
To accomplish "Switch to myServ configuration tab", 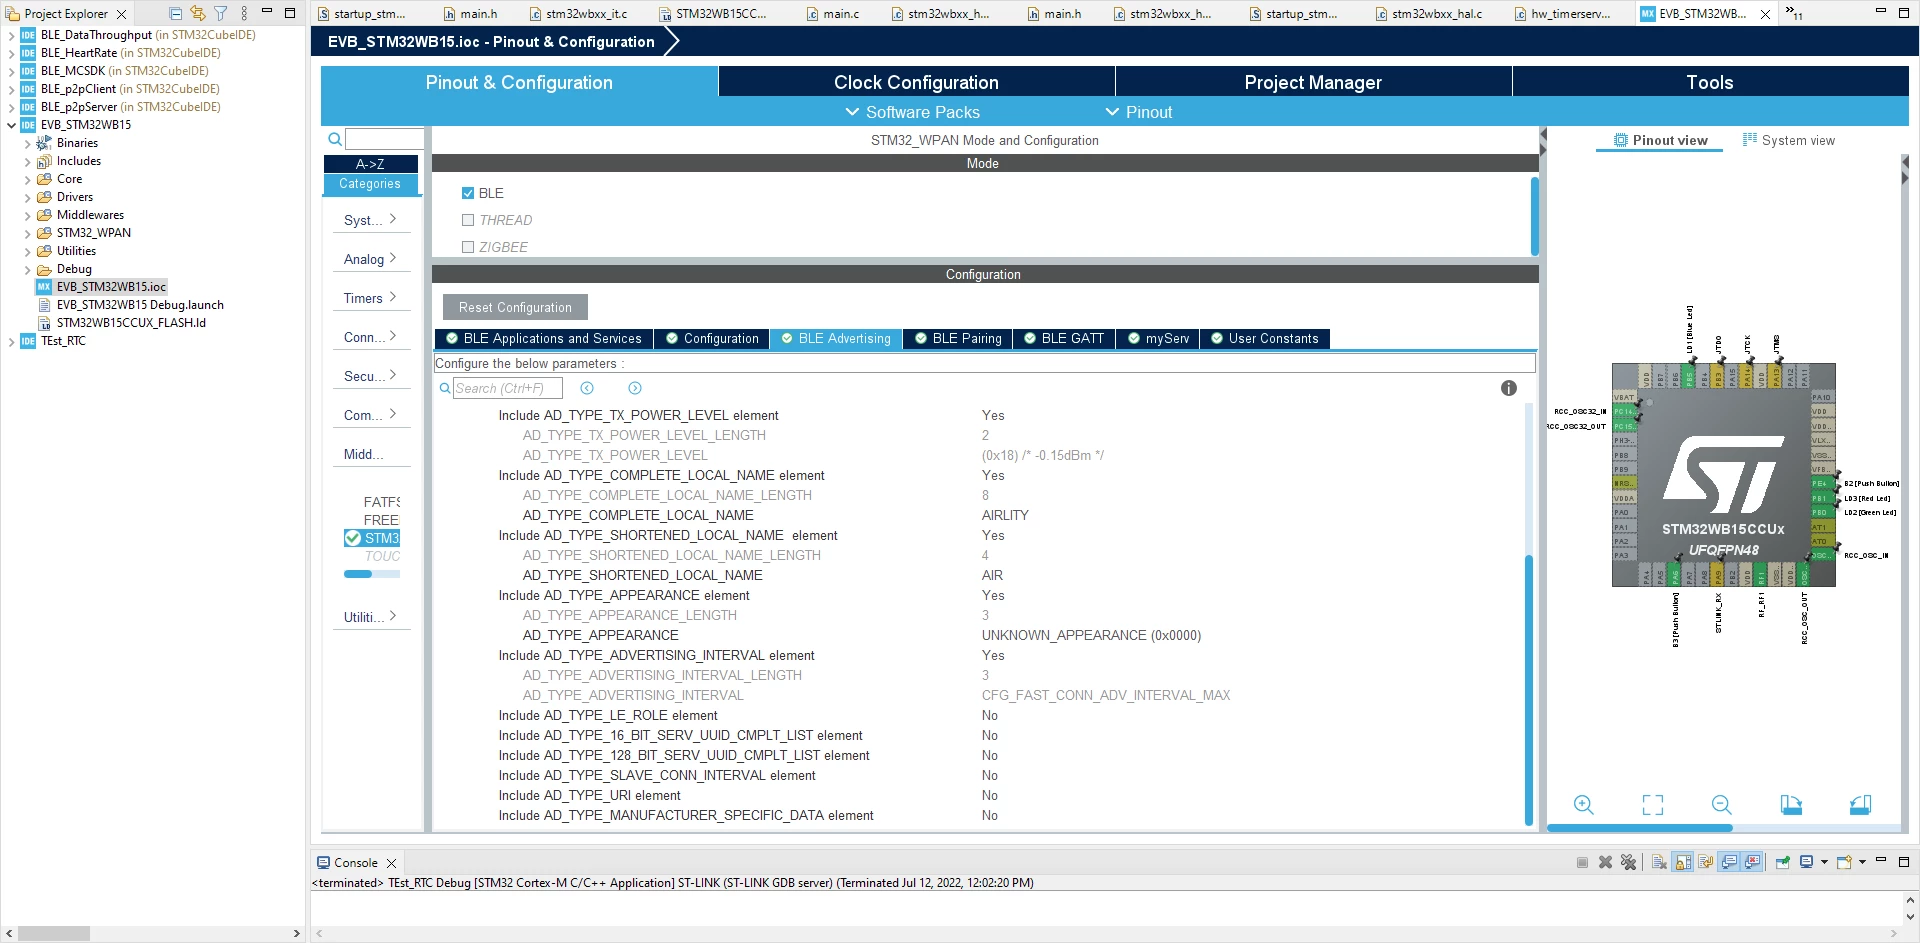I will (1158, 338).
